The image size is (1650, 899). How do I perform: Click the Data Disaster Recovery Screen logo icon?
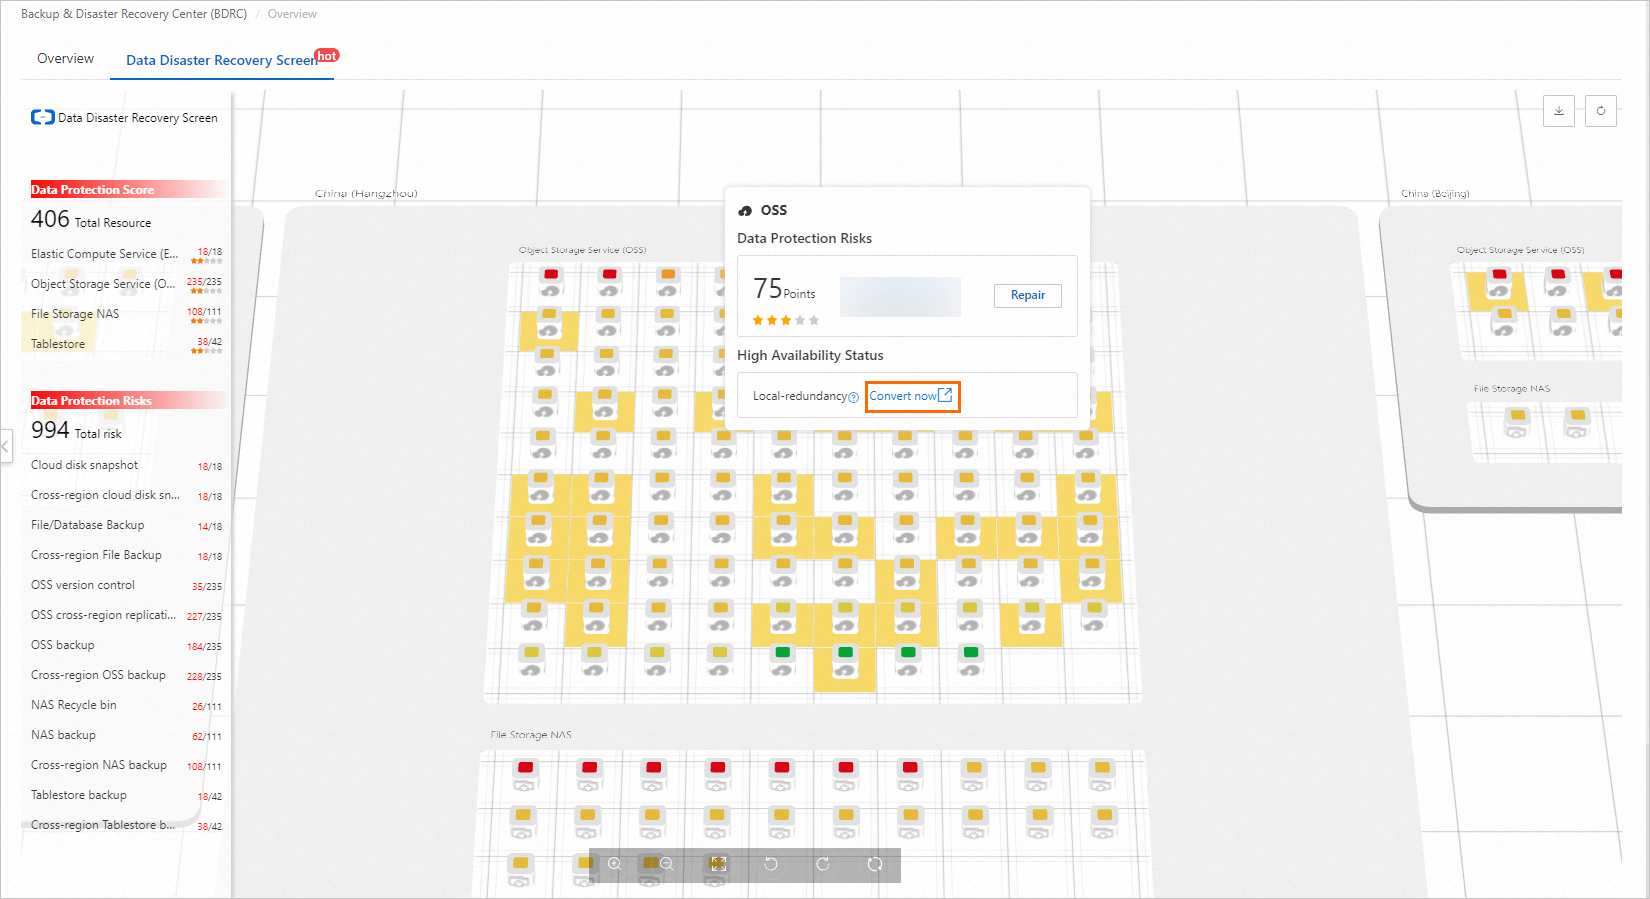click(x=43, y=117)
